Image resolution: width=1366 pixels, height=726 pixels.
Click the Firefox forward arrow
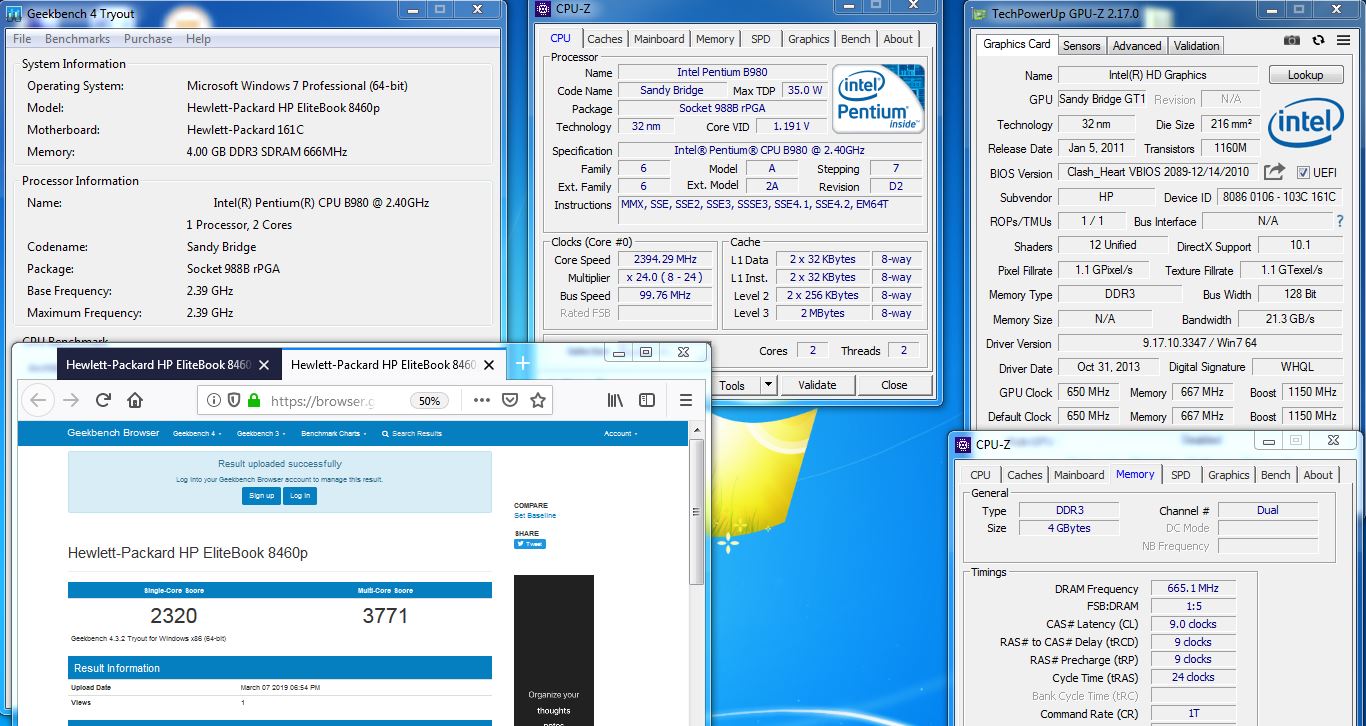[x=70, y=400]
